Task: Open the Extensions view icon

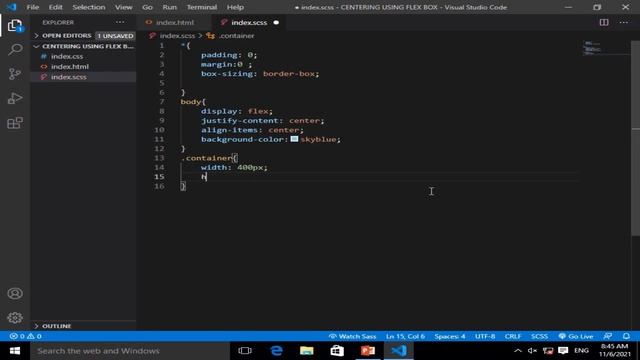Action: click(15, 123)
